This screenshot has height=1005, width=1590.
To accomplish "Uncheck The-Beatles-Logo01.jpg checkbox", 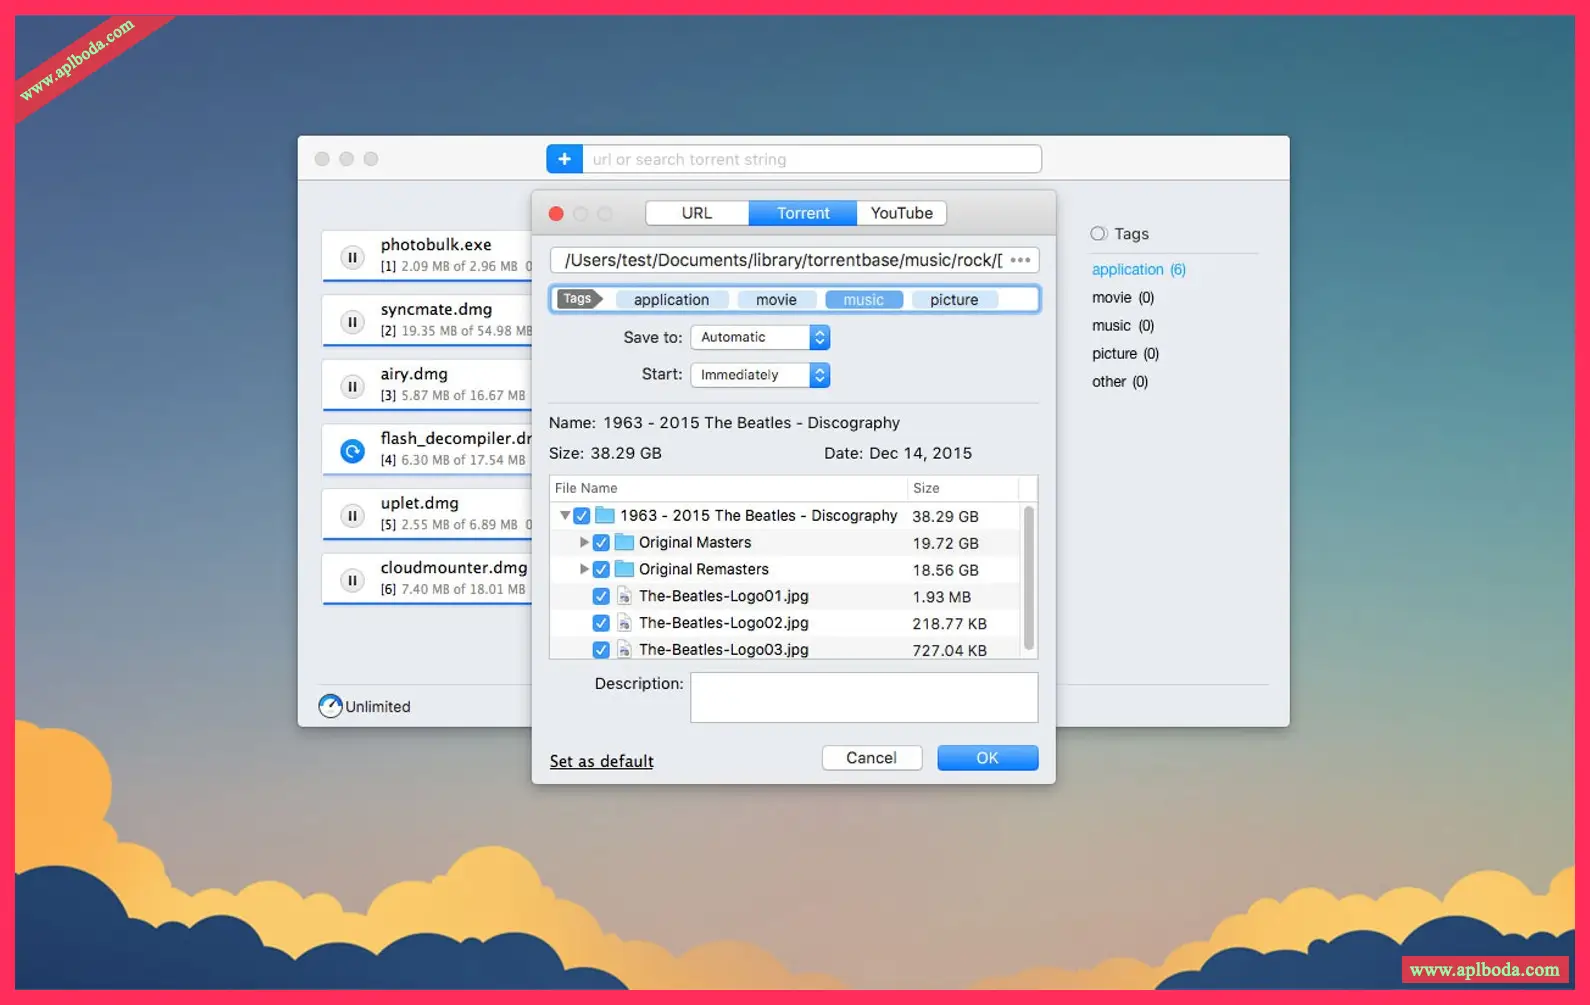I will pos(601,596).
